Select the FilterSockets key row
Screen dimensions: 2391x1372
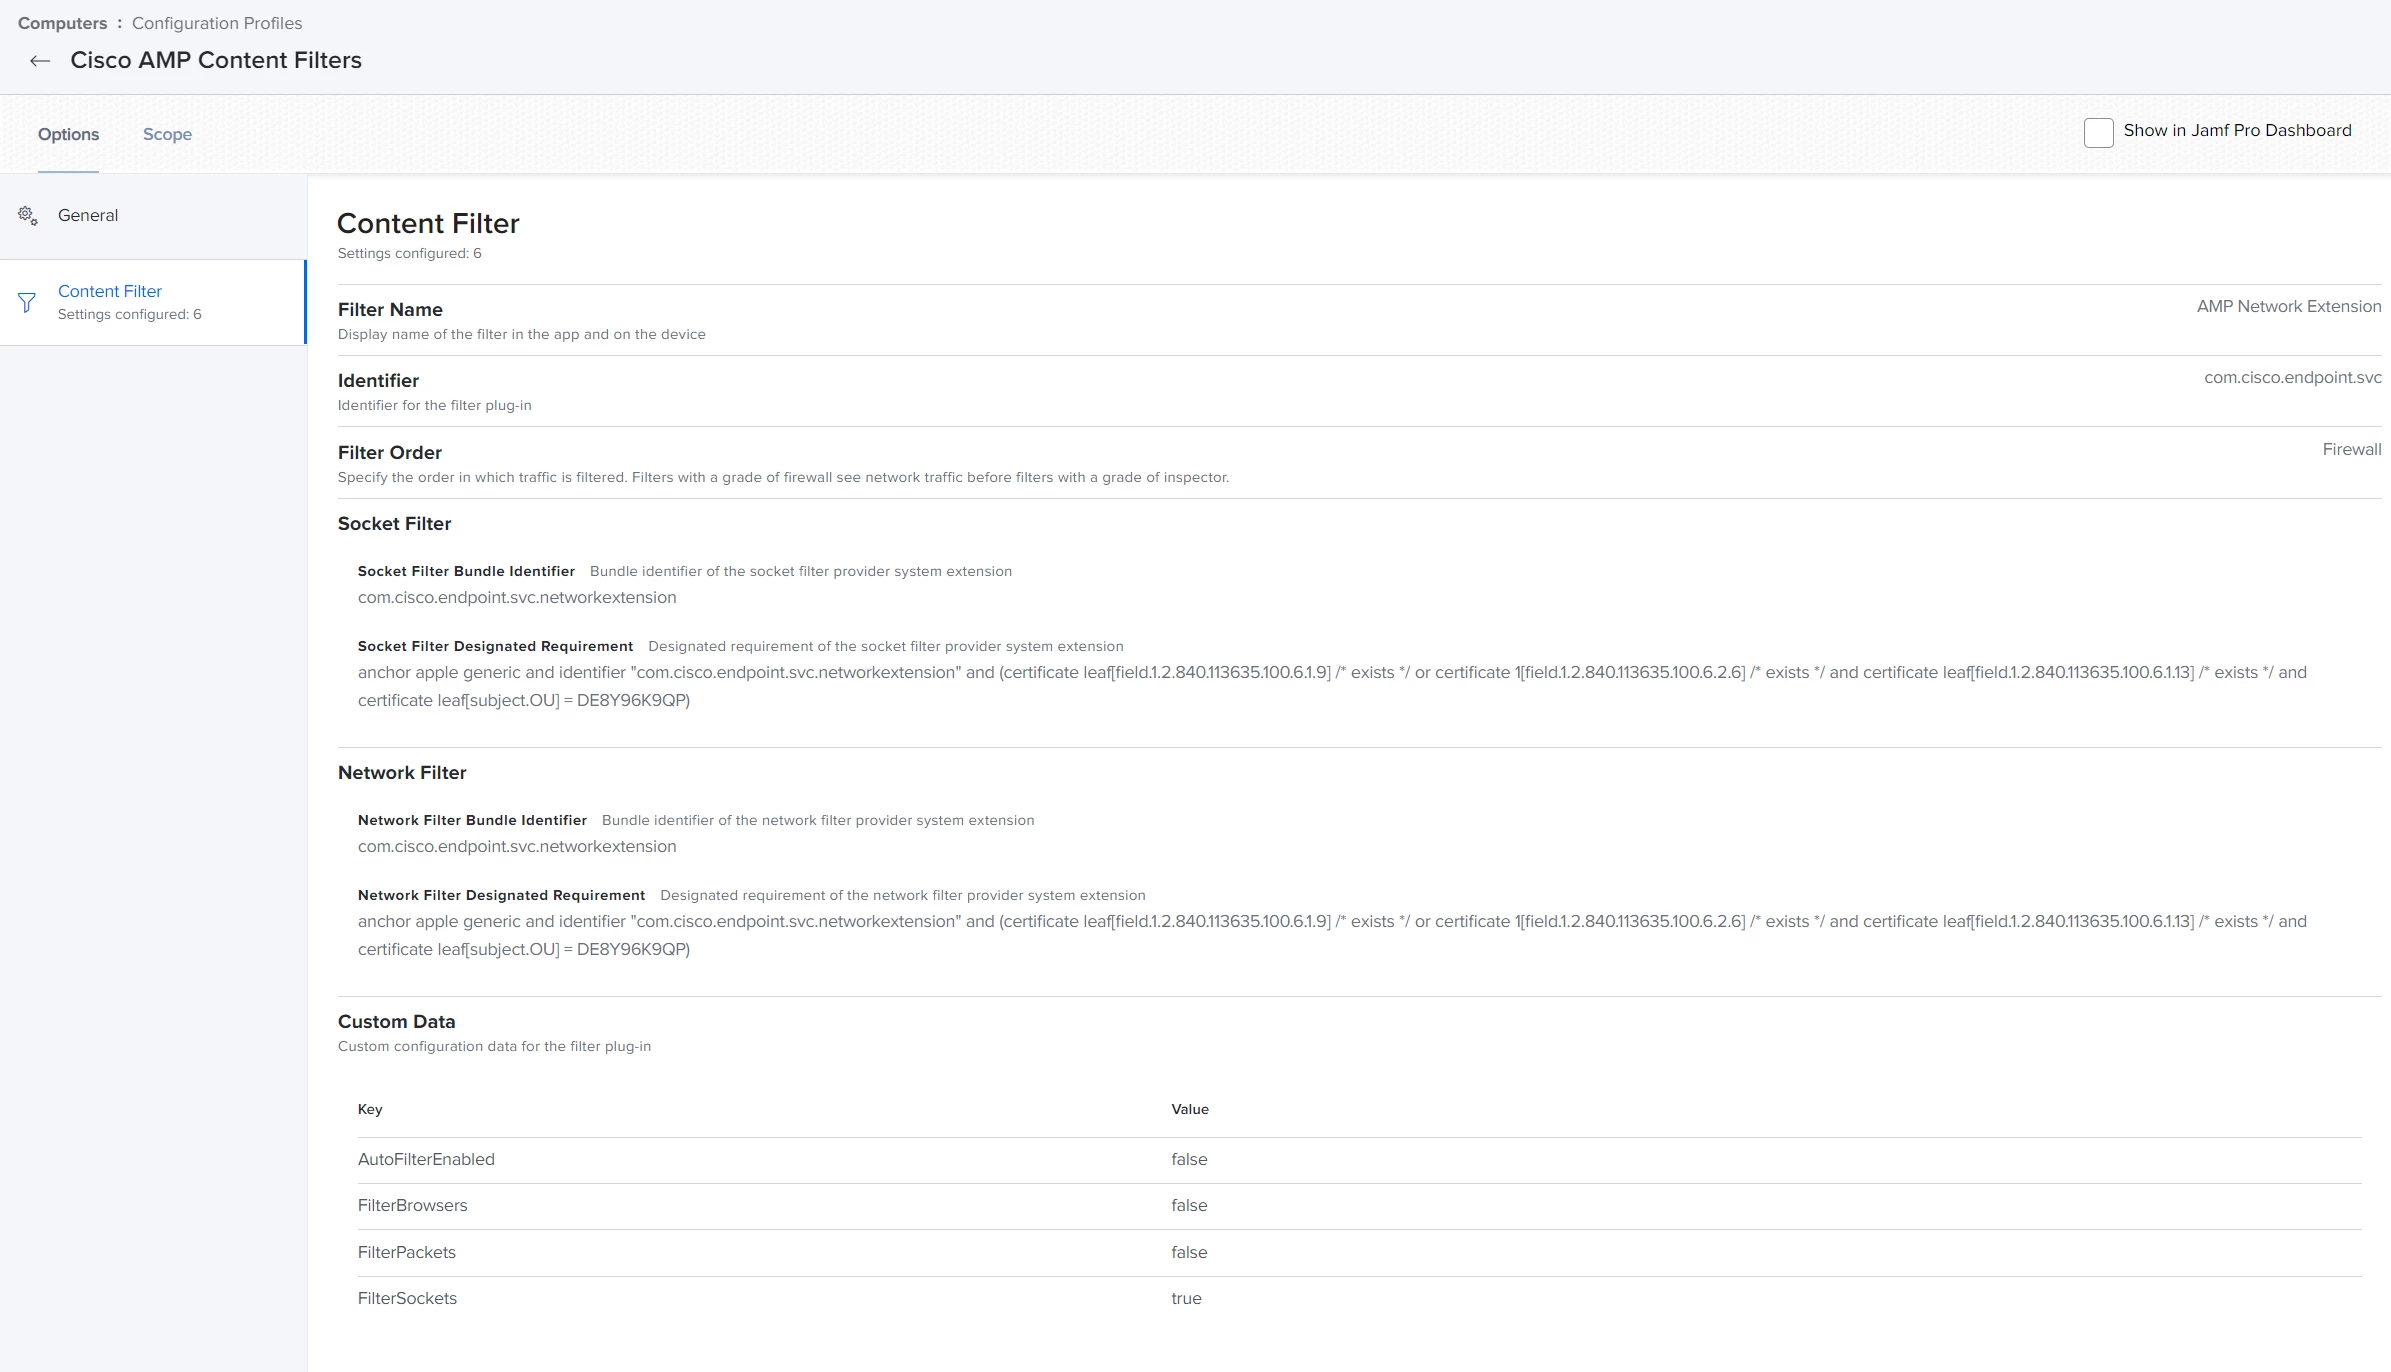[x=1359, y=1299]
